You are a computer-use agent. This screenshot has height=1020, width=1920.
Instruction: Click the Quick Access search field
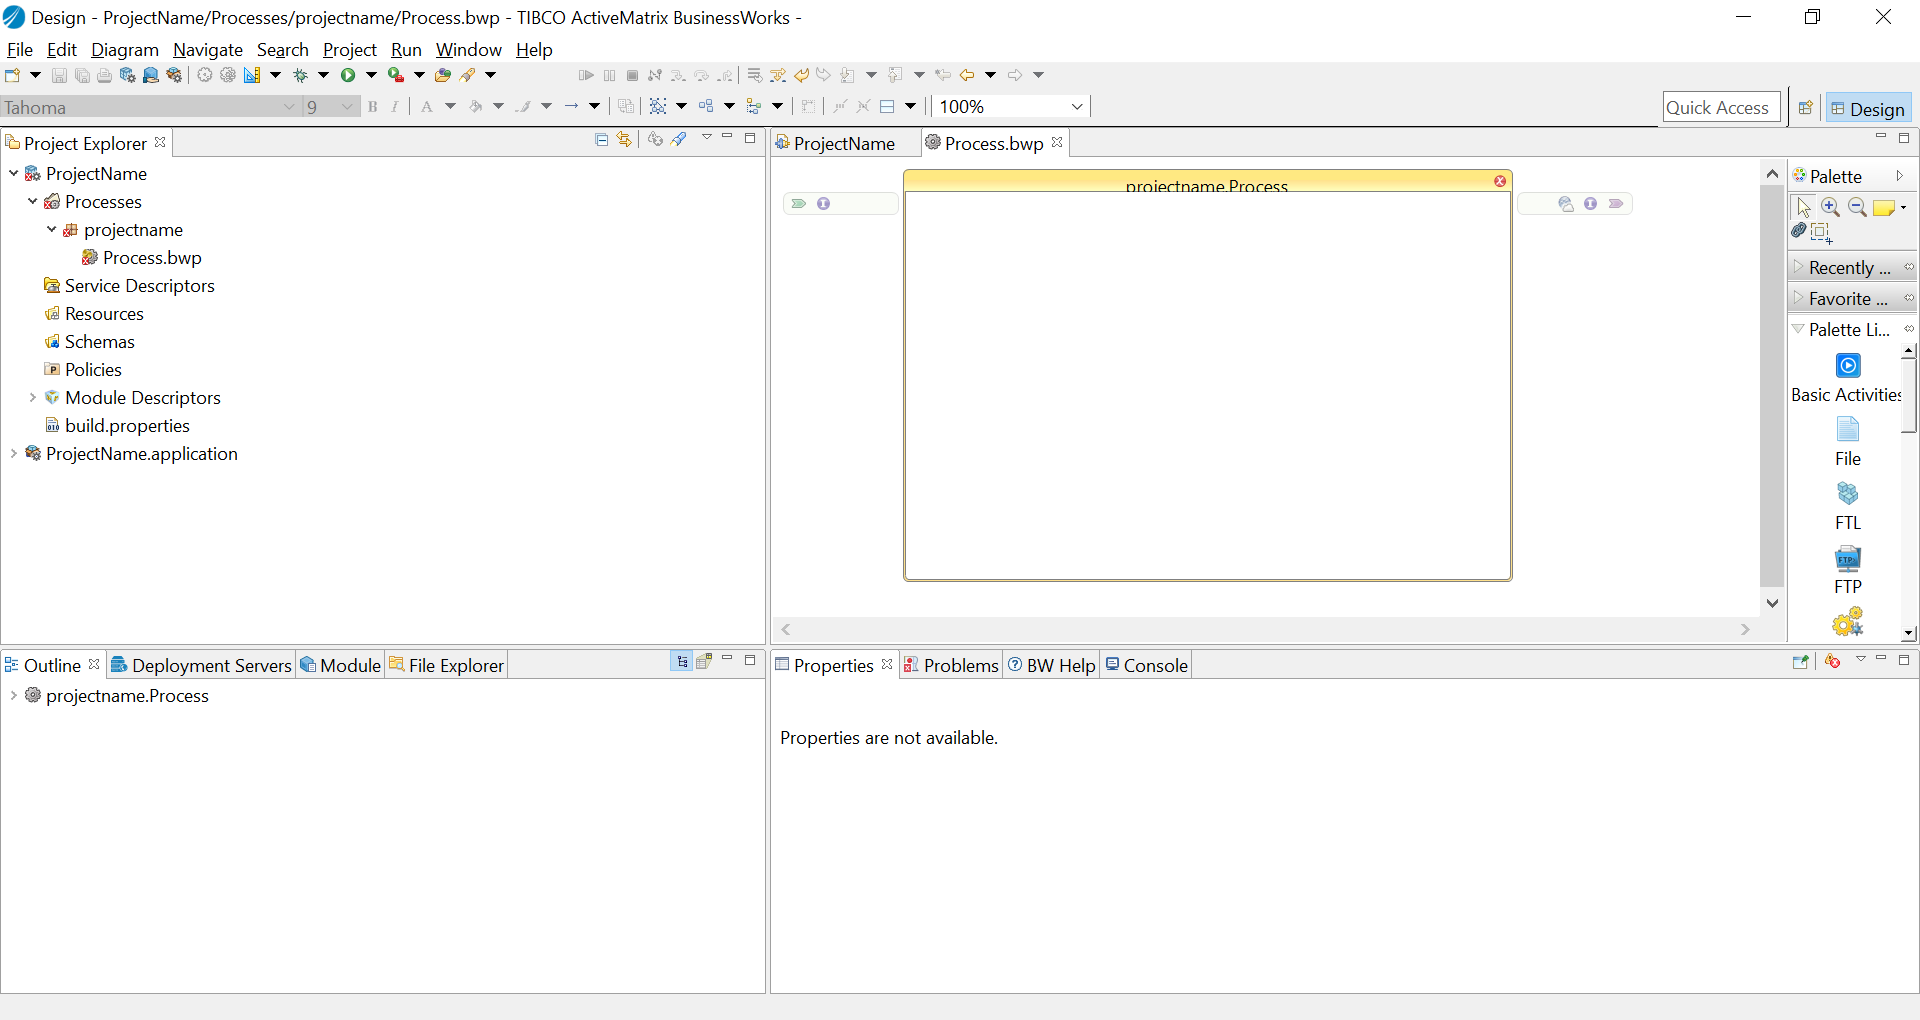click(1721, 108)
